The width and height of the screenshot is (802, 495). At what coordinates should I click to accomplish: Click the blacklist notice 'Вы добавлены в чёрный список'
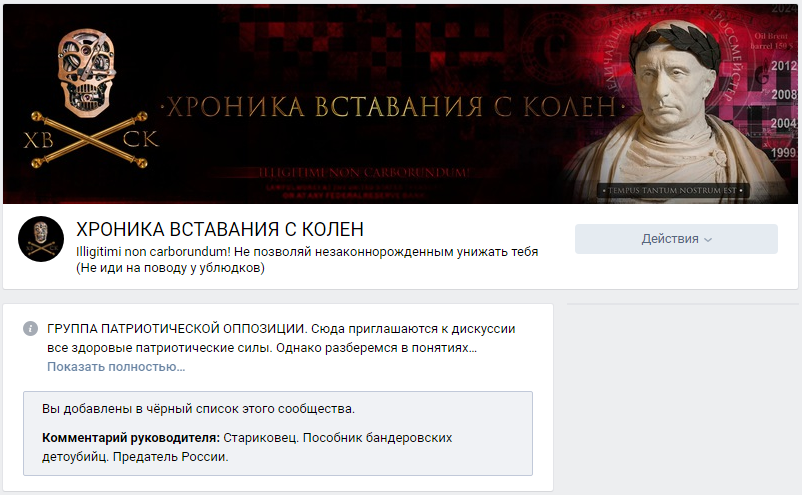(x=198, y=409)
